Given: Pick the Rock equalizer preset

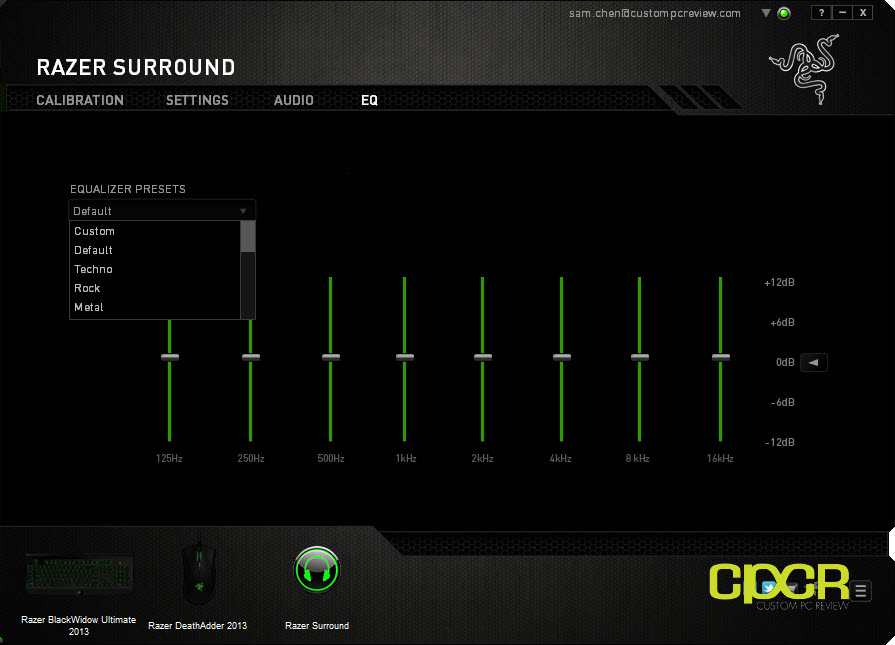Looking at the screenshot, I should tap(155, 288).
